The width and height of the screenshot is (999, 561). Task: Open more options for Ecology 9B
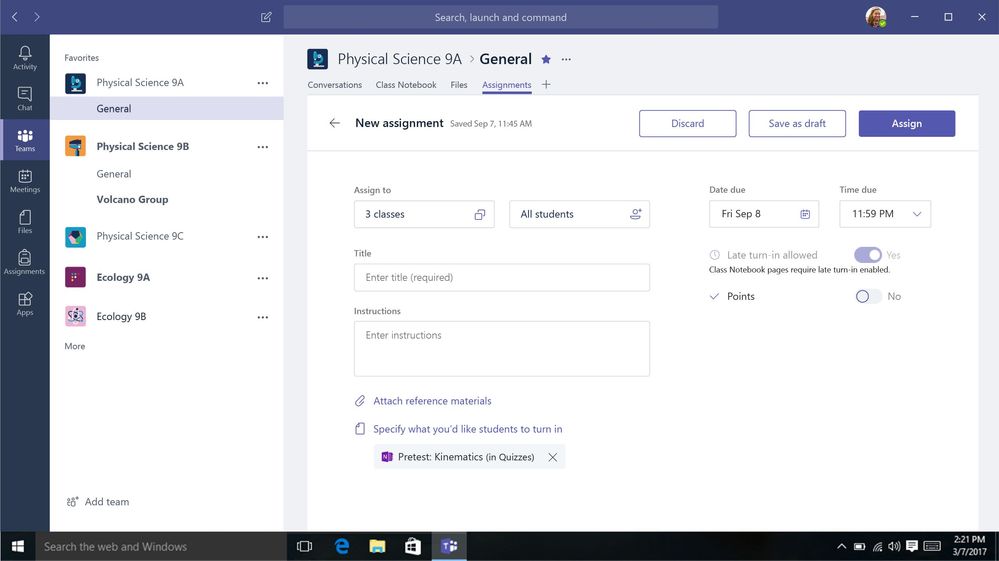coord(262,316)
